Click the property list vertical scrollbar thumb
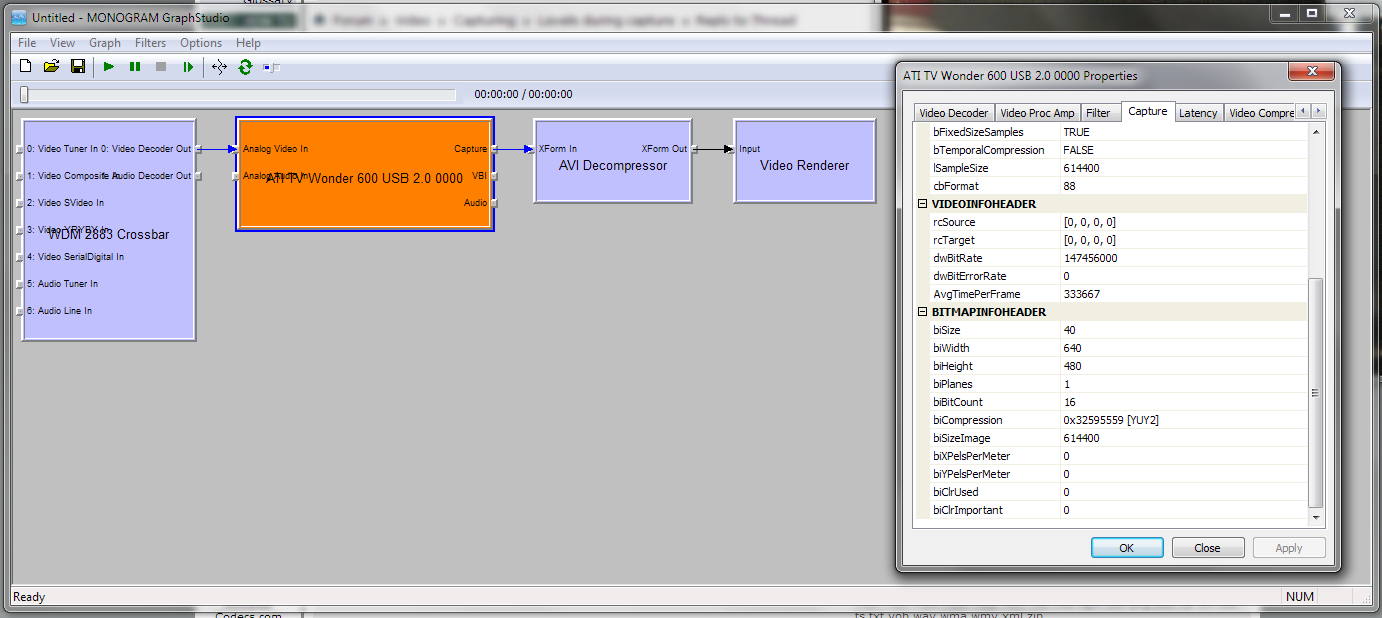The height and width of the screenshot is (618, 1382). (x=1316, y=392)
